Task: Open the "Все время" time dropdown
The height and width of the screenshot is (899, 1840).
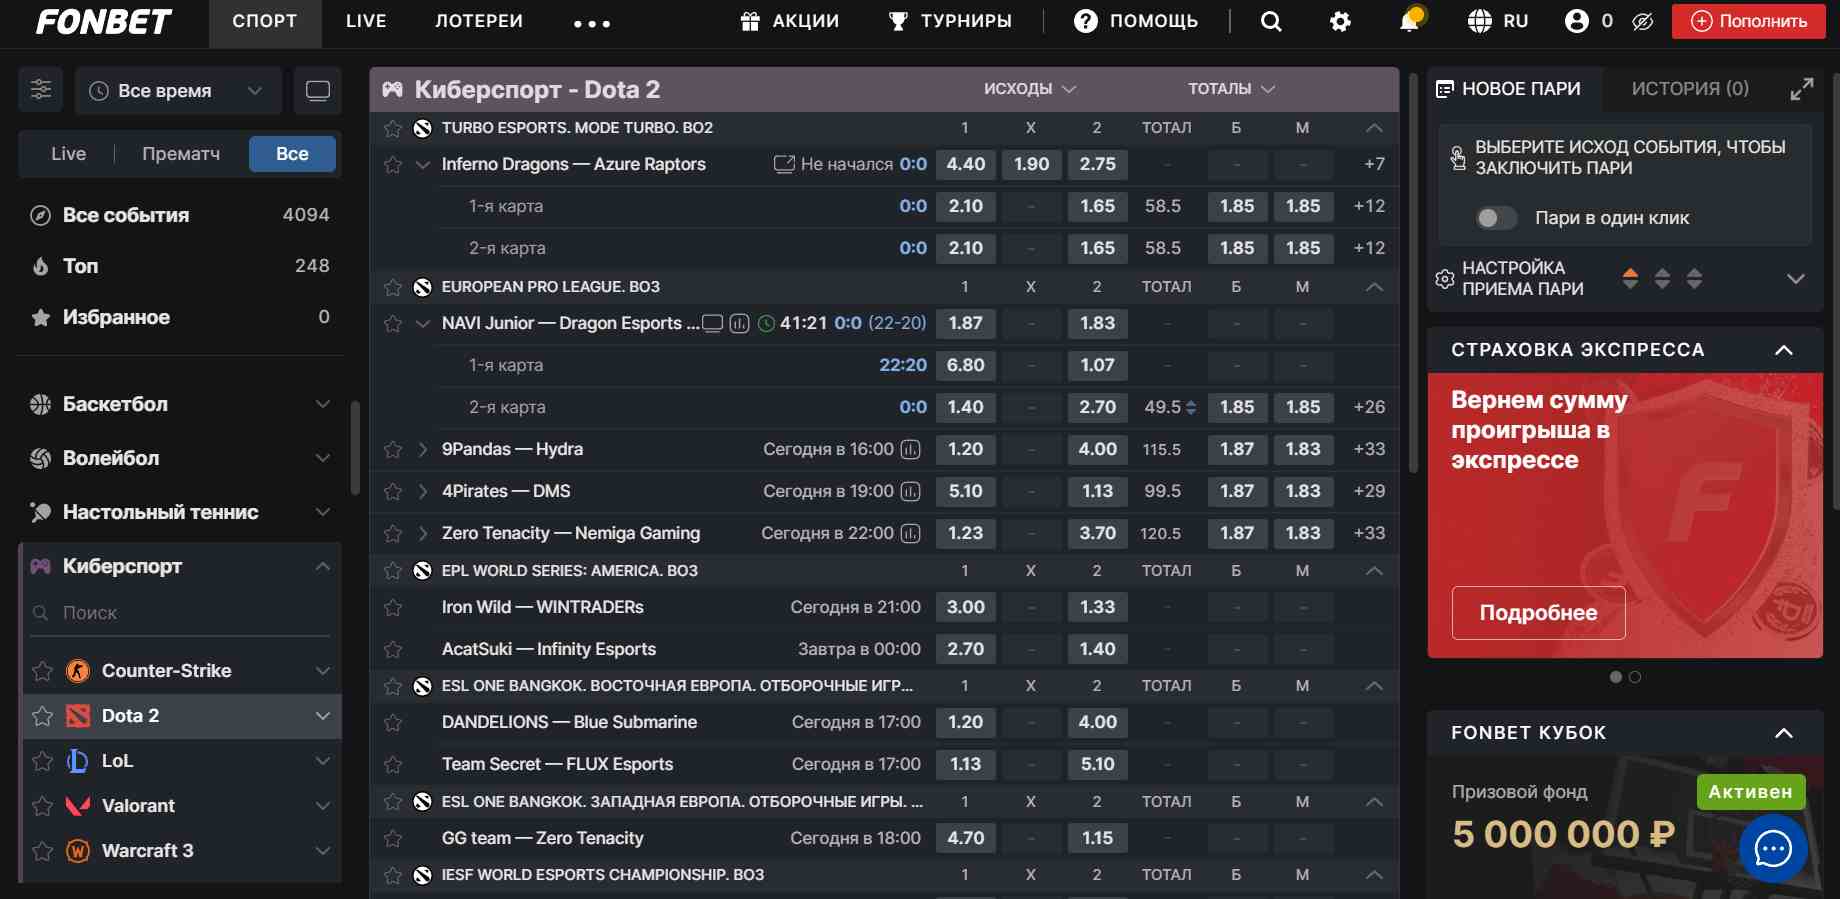Action: (x=178, y=91)
